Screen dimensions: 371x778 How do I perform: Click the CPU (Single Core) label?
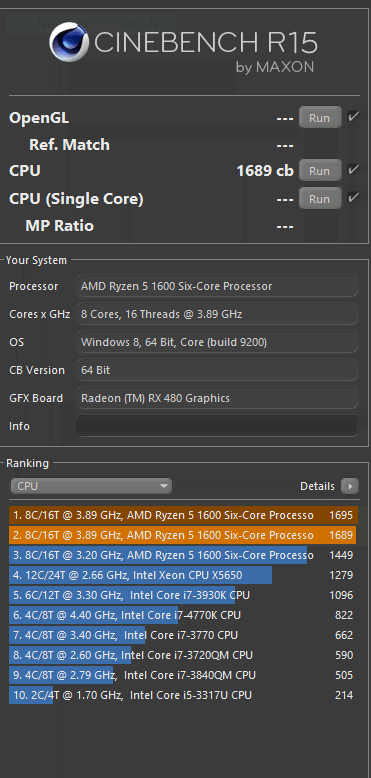point(76,199)
